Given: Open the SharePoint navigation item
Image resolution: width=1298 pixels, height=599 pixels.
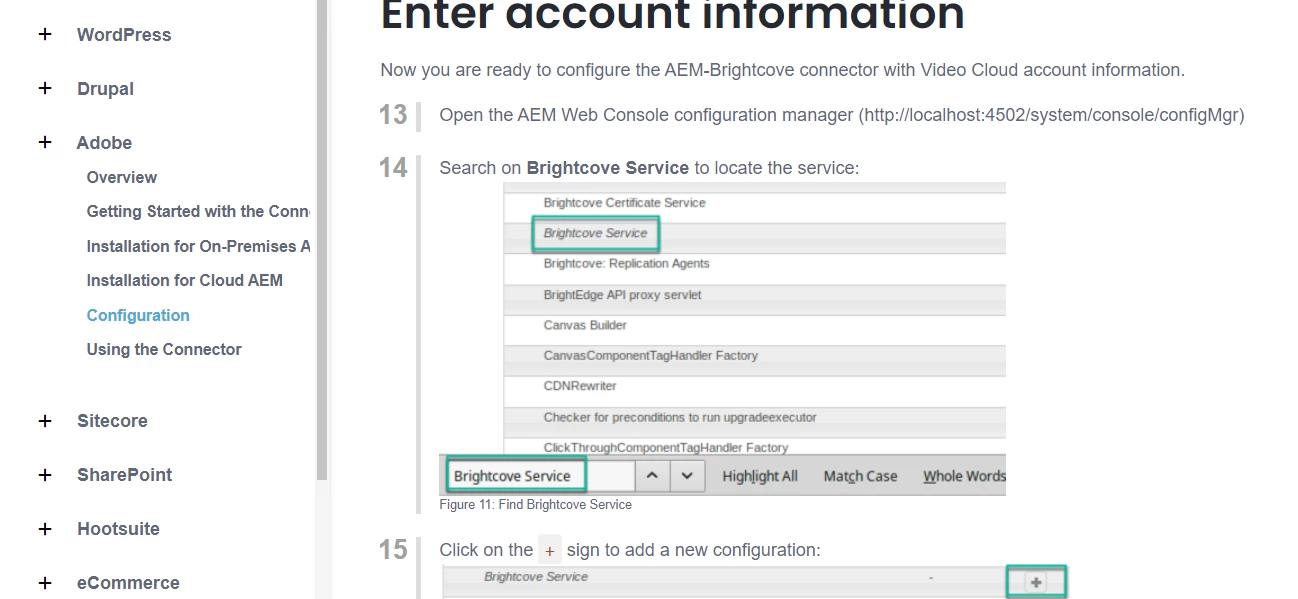Looking at the screenshot, I should (x=124, y=475).
